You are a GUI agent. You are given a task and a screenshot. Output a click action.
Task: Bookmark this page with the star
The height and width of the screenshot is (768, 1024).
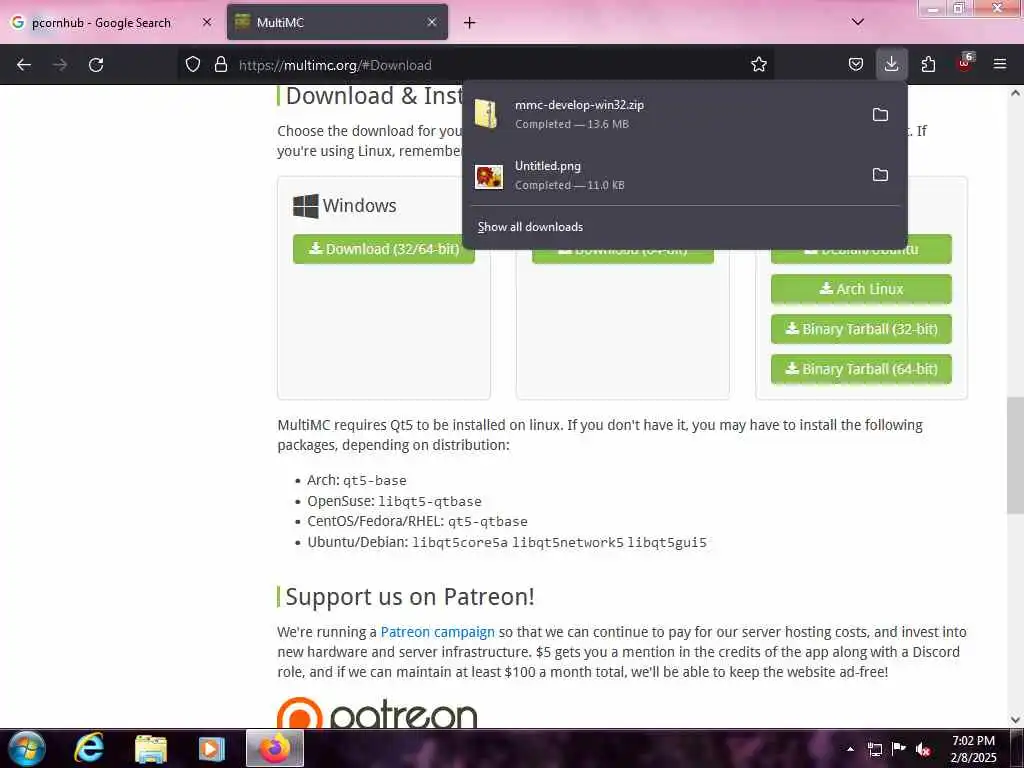[758, 65]
